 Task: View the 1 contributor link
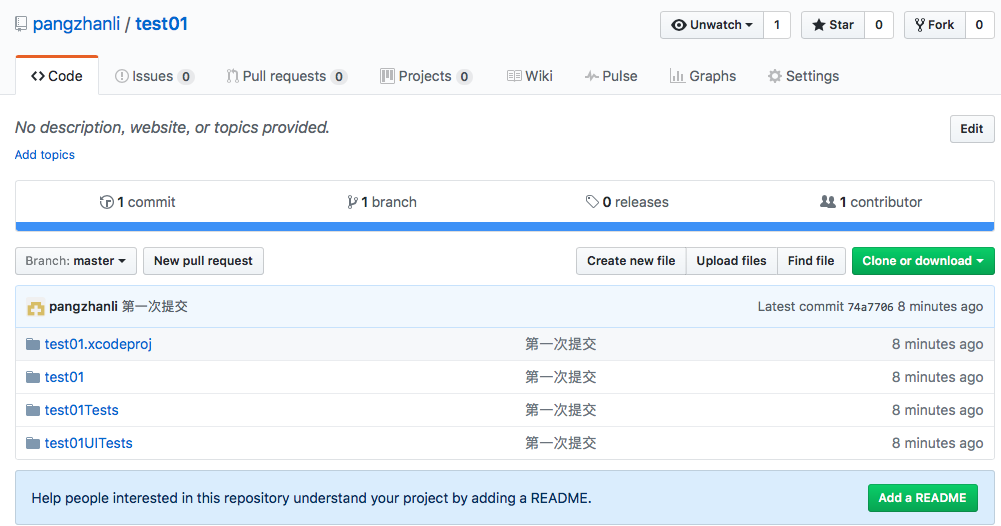click(x=871, y=202)
